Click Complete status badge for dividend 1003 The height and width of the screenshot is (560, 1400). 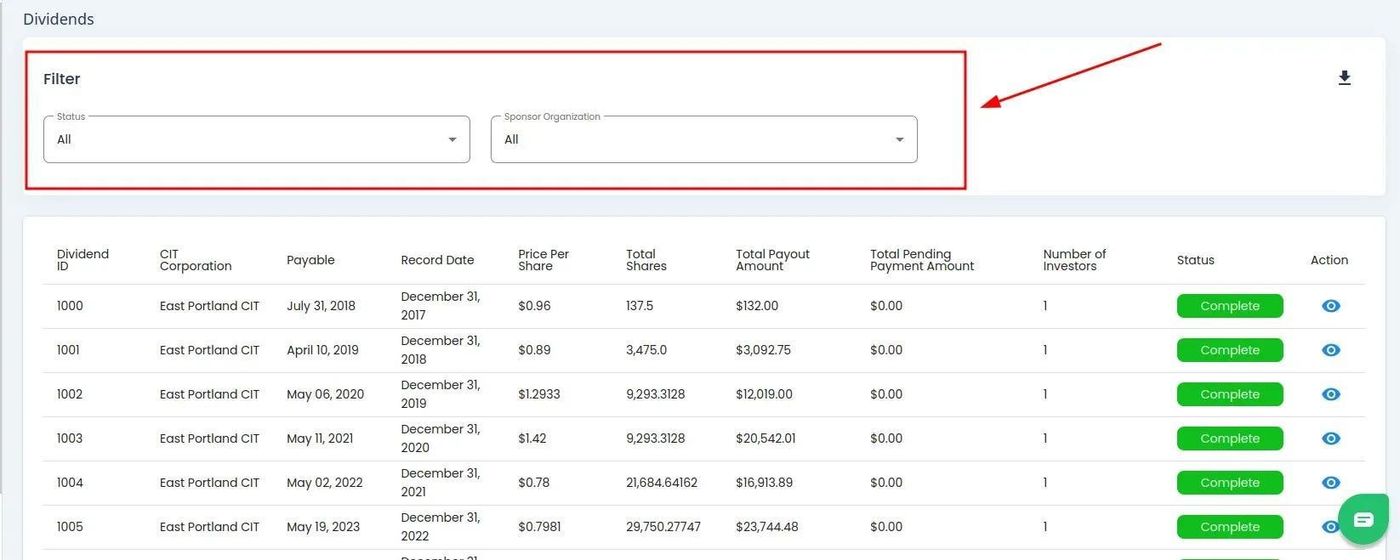click(x=1229, y=438)
